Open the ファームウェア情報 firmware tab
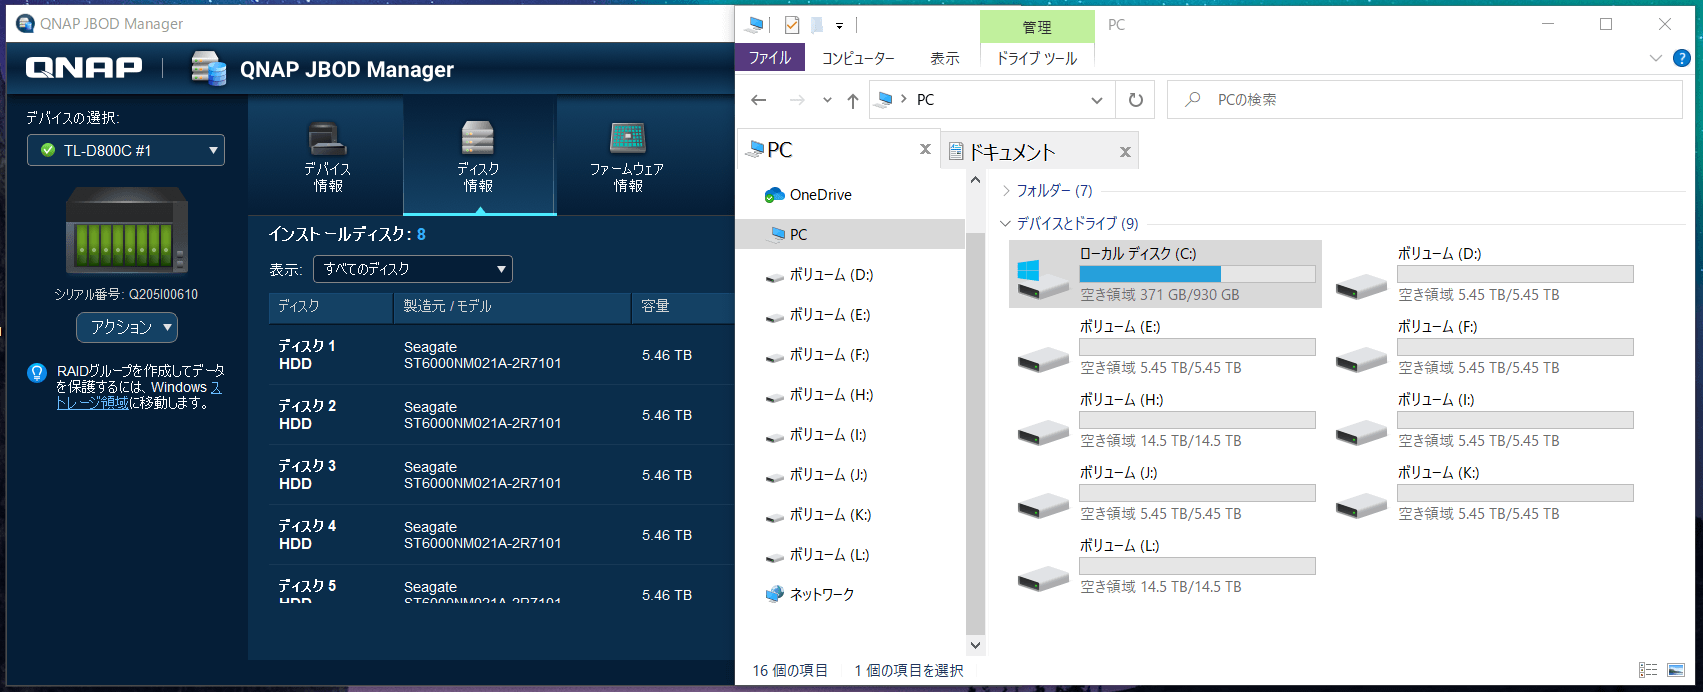This screenshot has height=692, width=1703. click(627, 157)
